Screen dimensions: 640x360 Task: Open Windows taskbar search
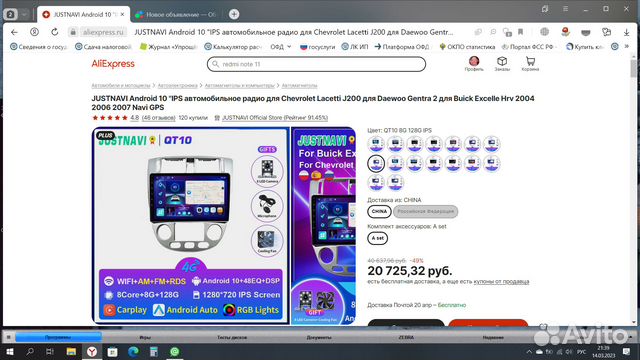coord(30,351)
